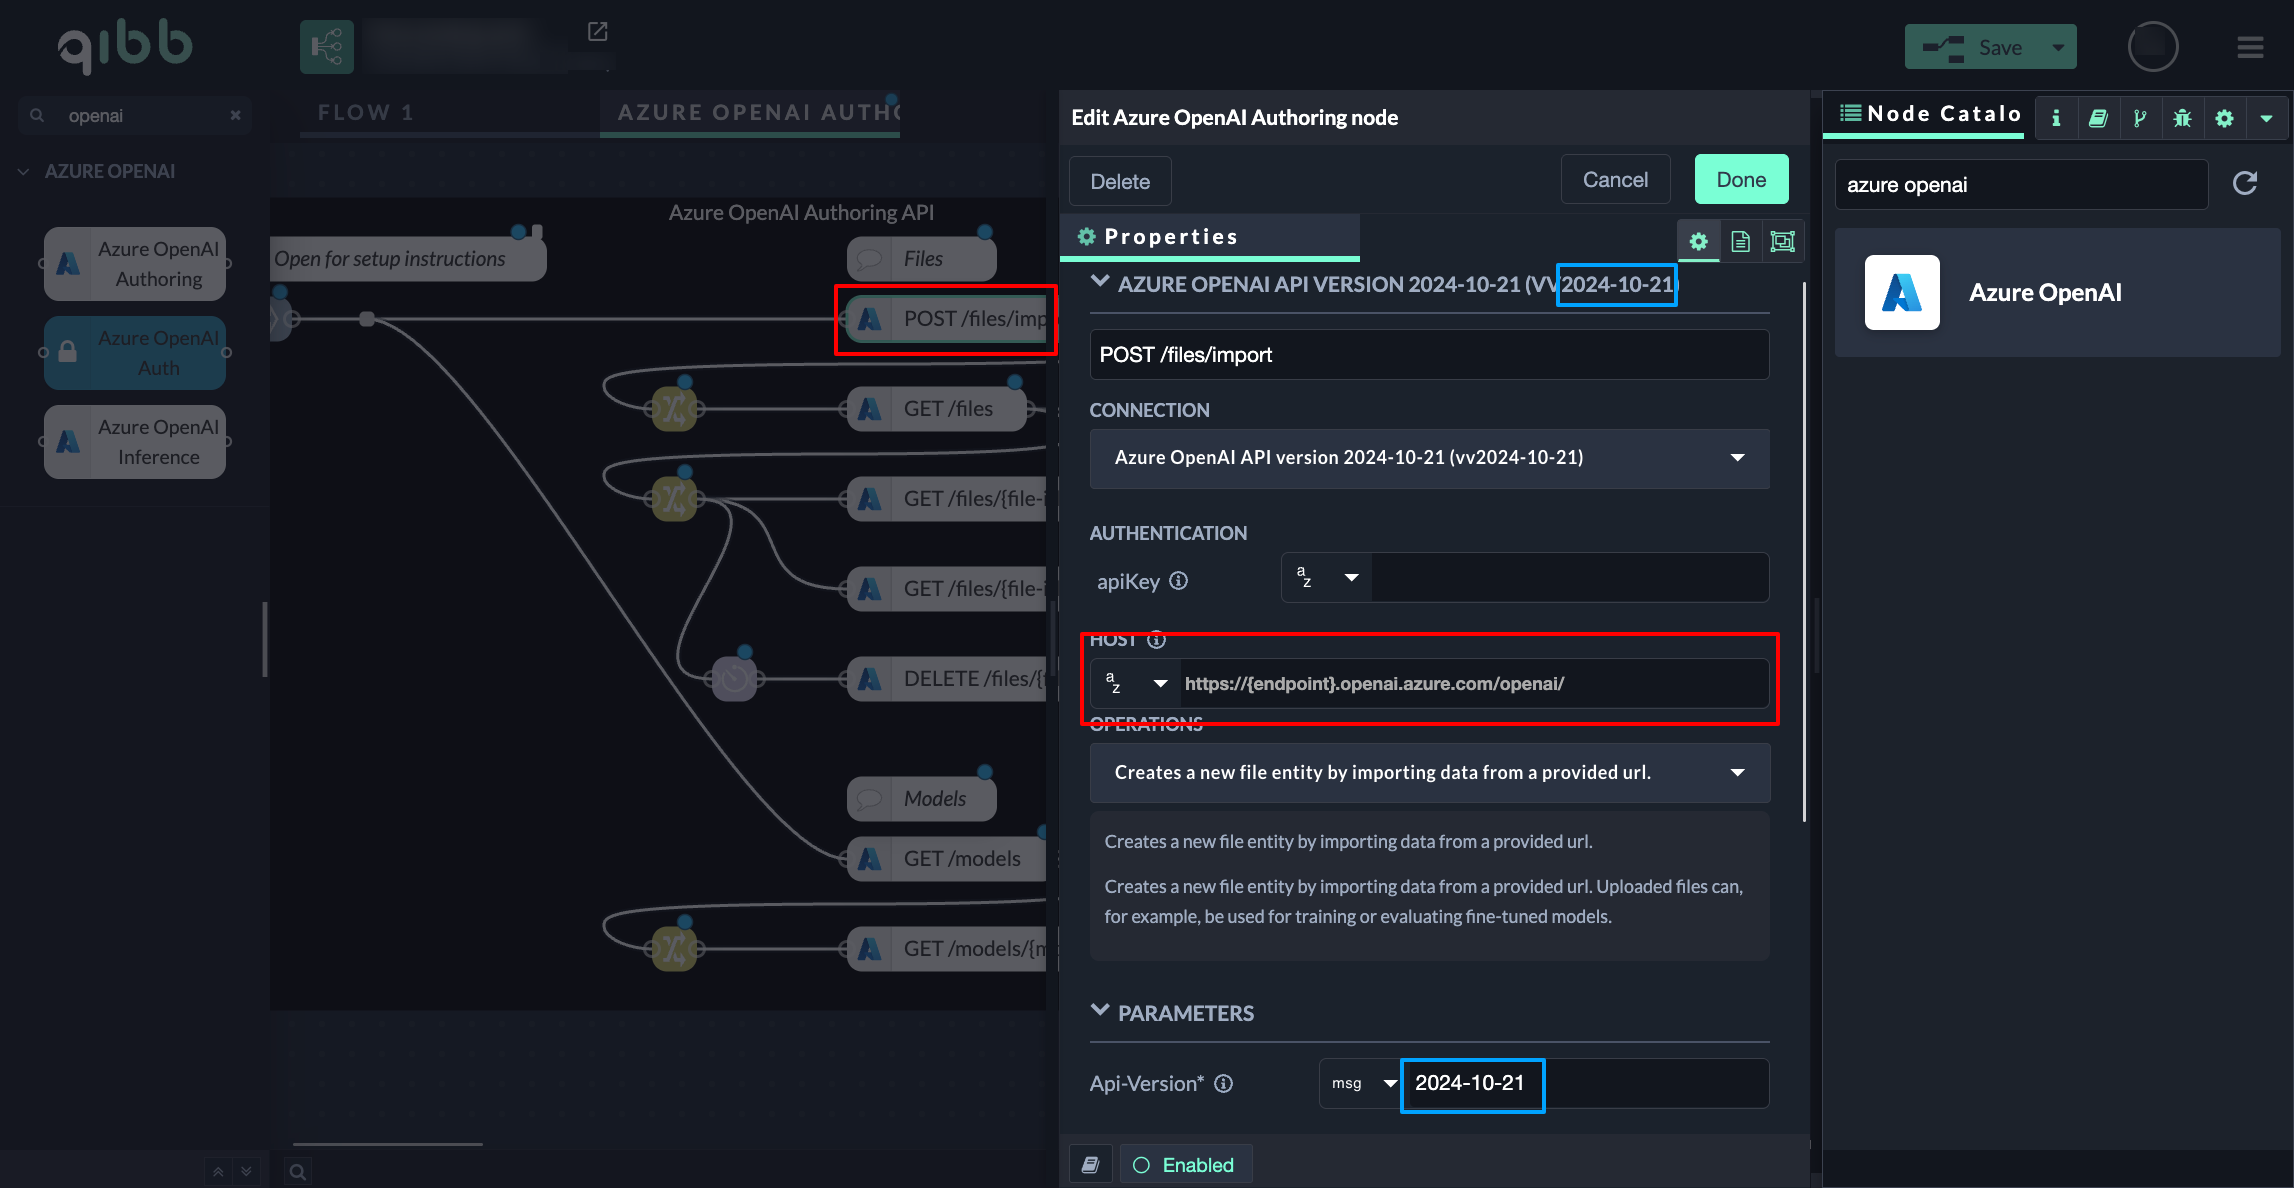Open the help book sidebar icon

[x=2098, y=118]
